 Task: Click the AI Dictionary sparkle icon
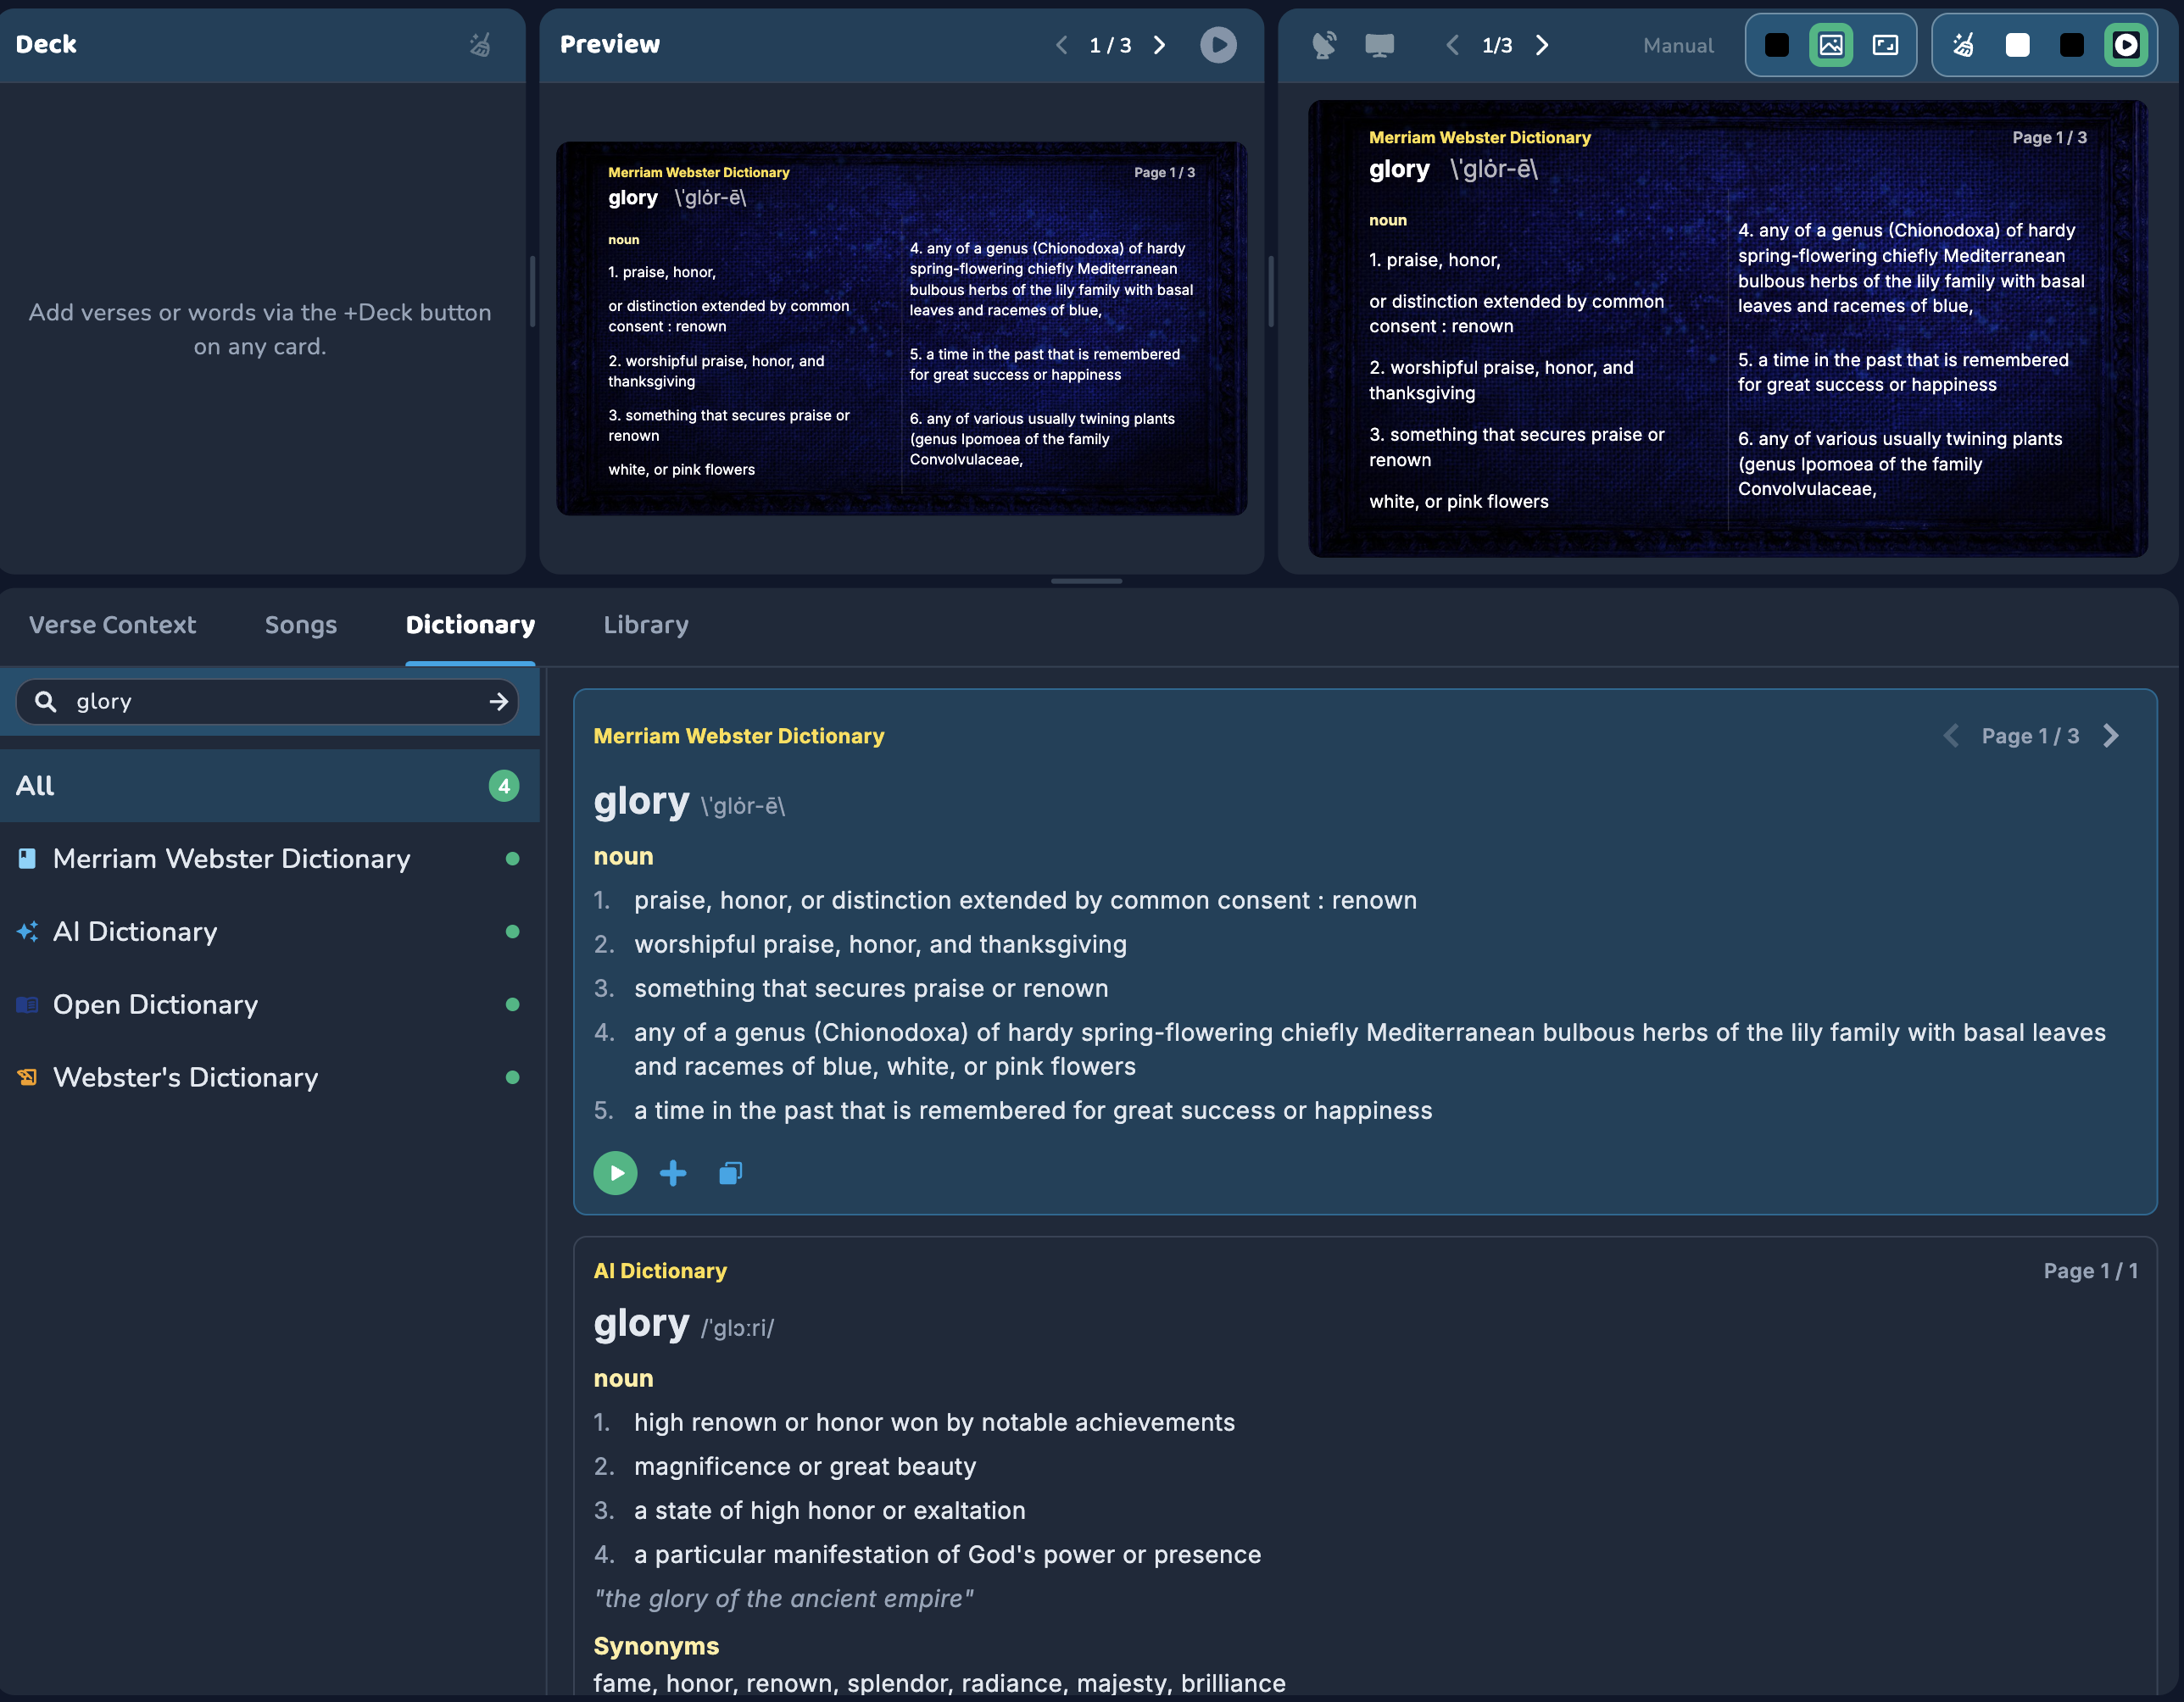click(x=27, y=932)
